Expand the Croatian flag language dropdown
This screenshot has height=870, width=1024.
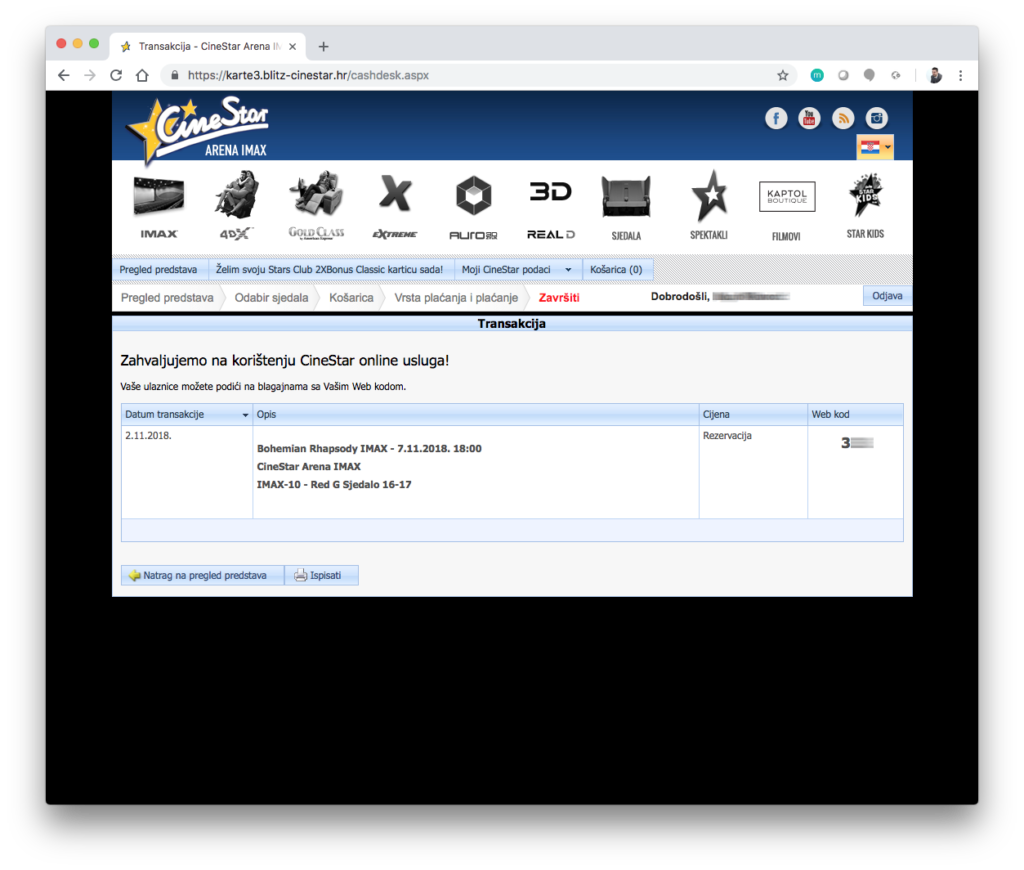point(875,147)
